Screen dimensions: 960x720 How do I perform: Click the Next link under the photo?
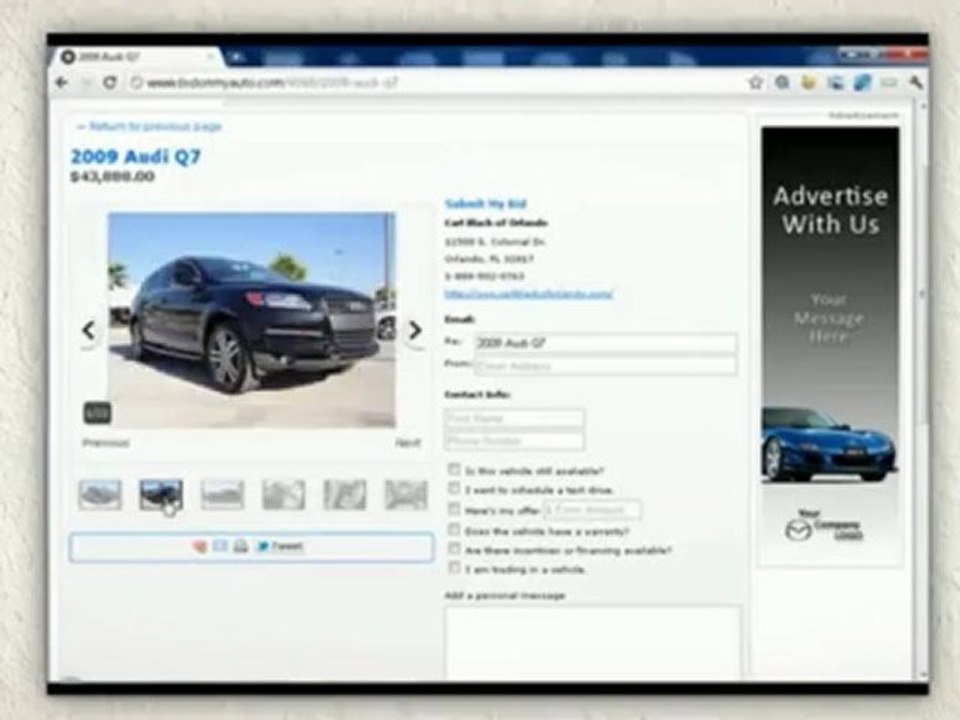point(408,443)
